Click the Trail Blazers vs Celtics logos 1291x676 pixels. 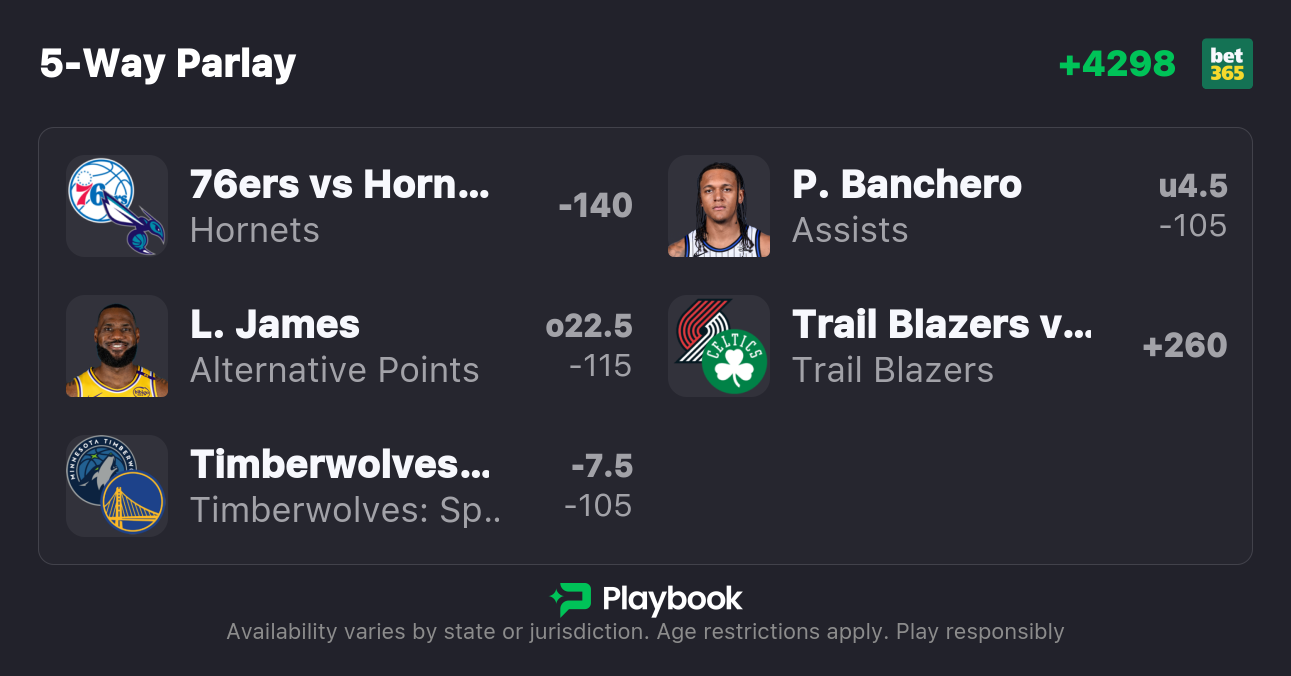coord(719,346)
